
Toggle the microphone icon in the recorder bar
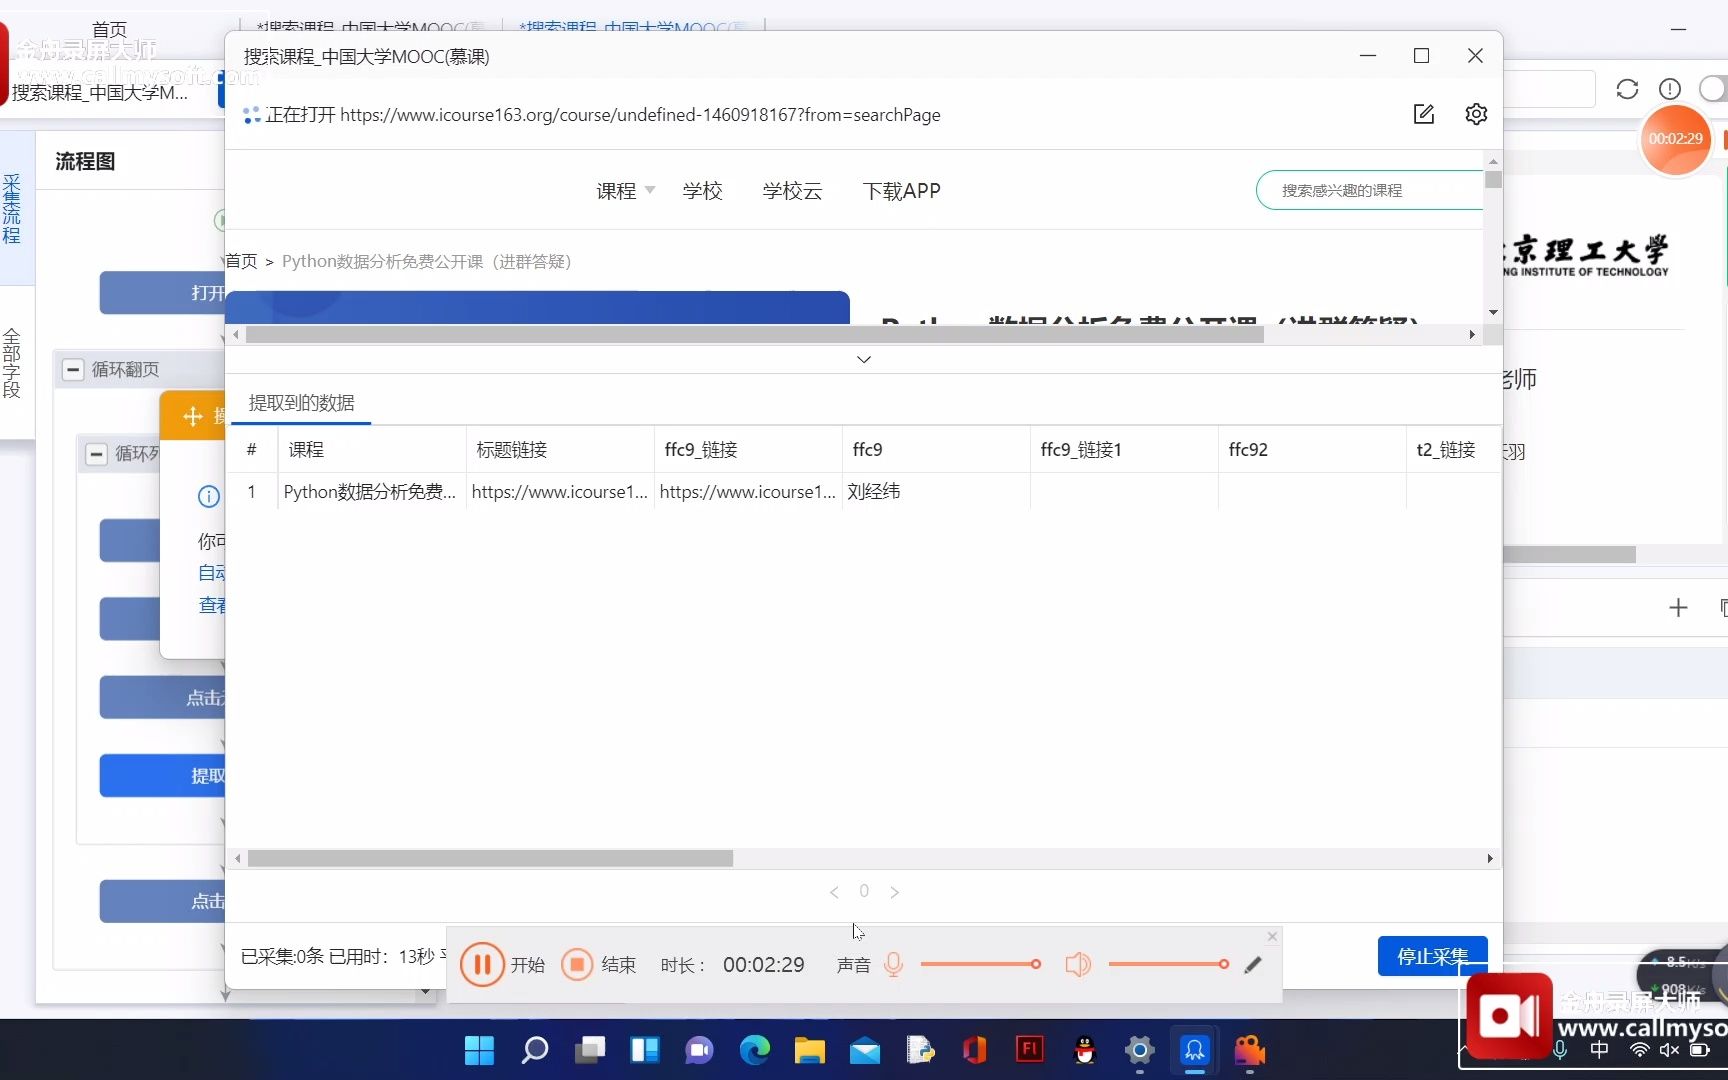(x=893, y=965)
